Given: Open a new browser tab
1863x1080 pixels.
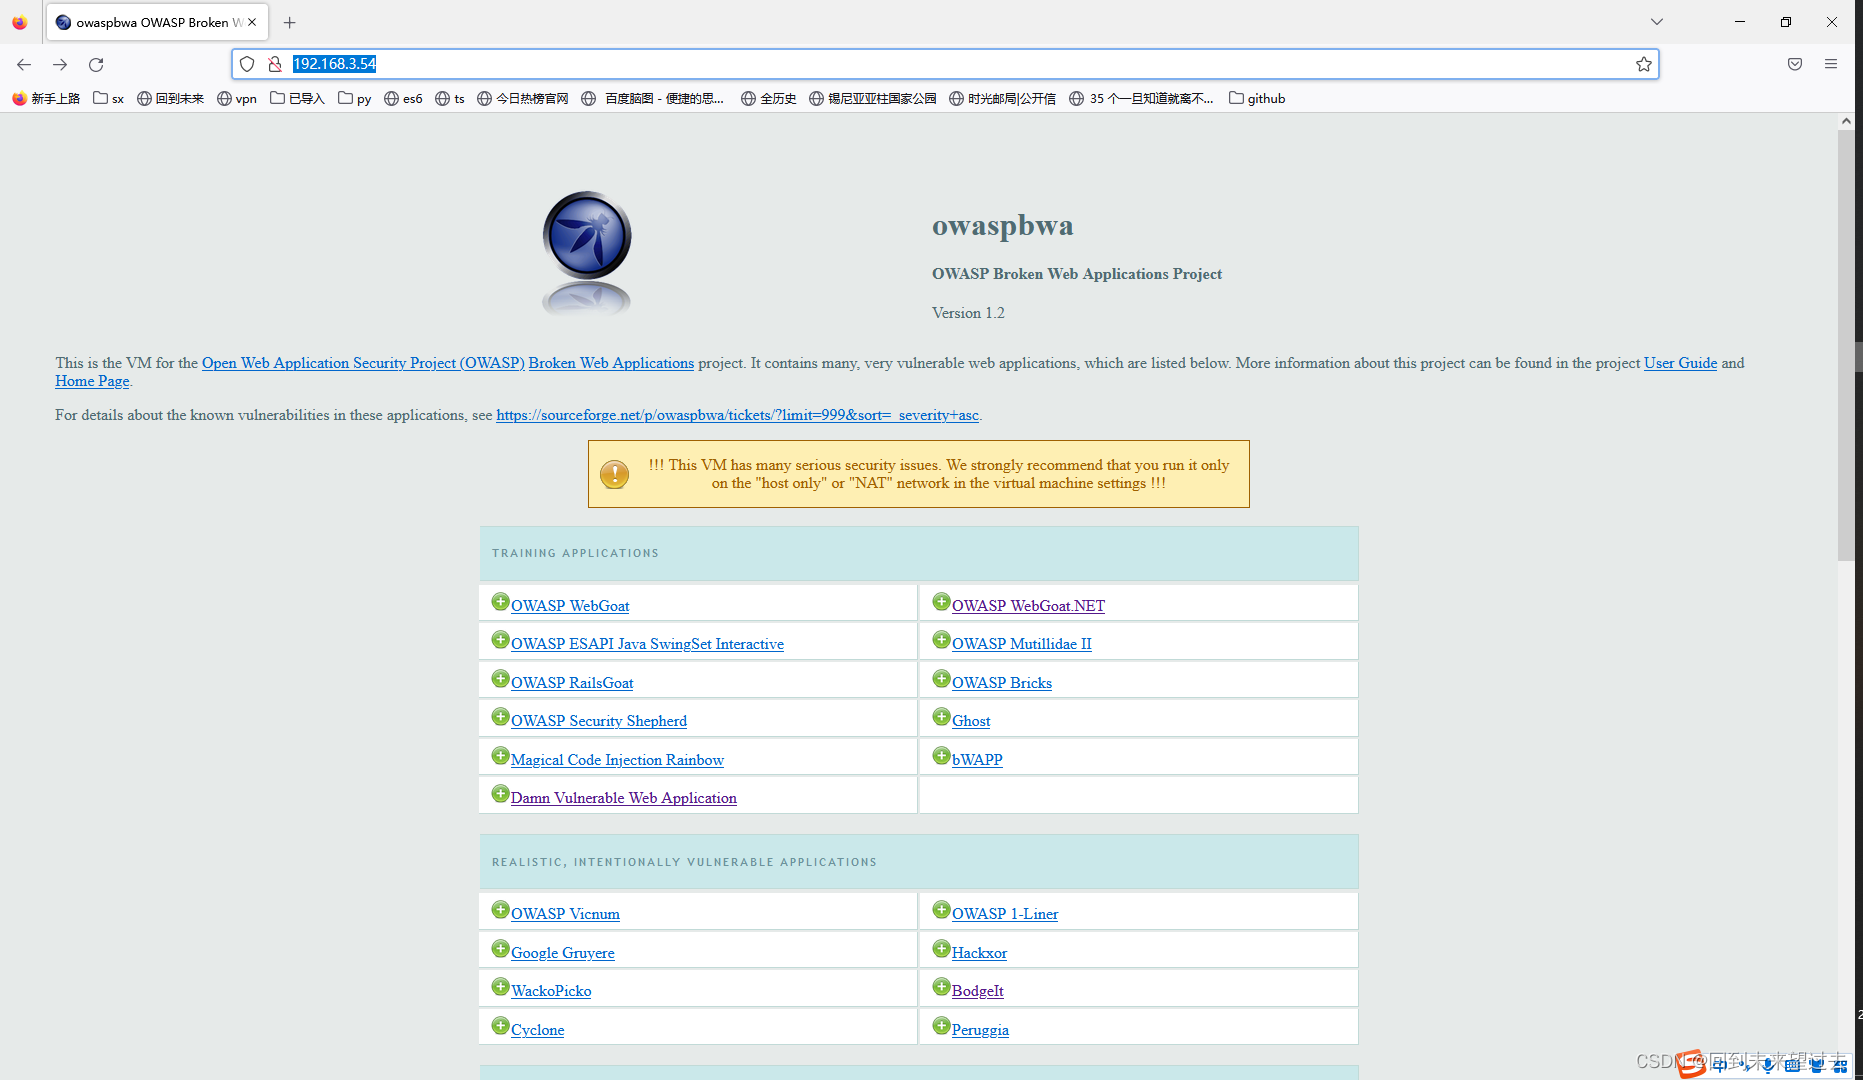Looking at the screenshot, I should pyautogui.click(x=289, y=21).
